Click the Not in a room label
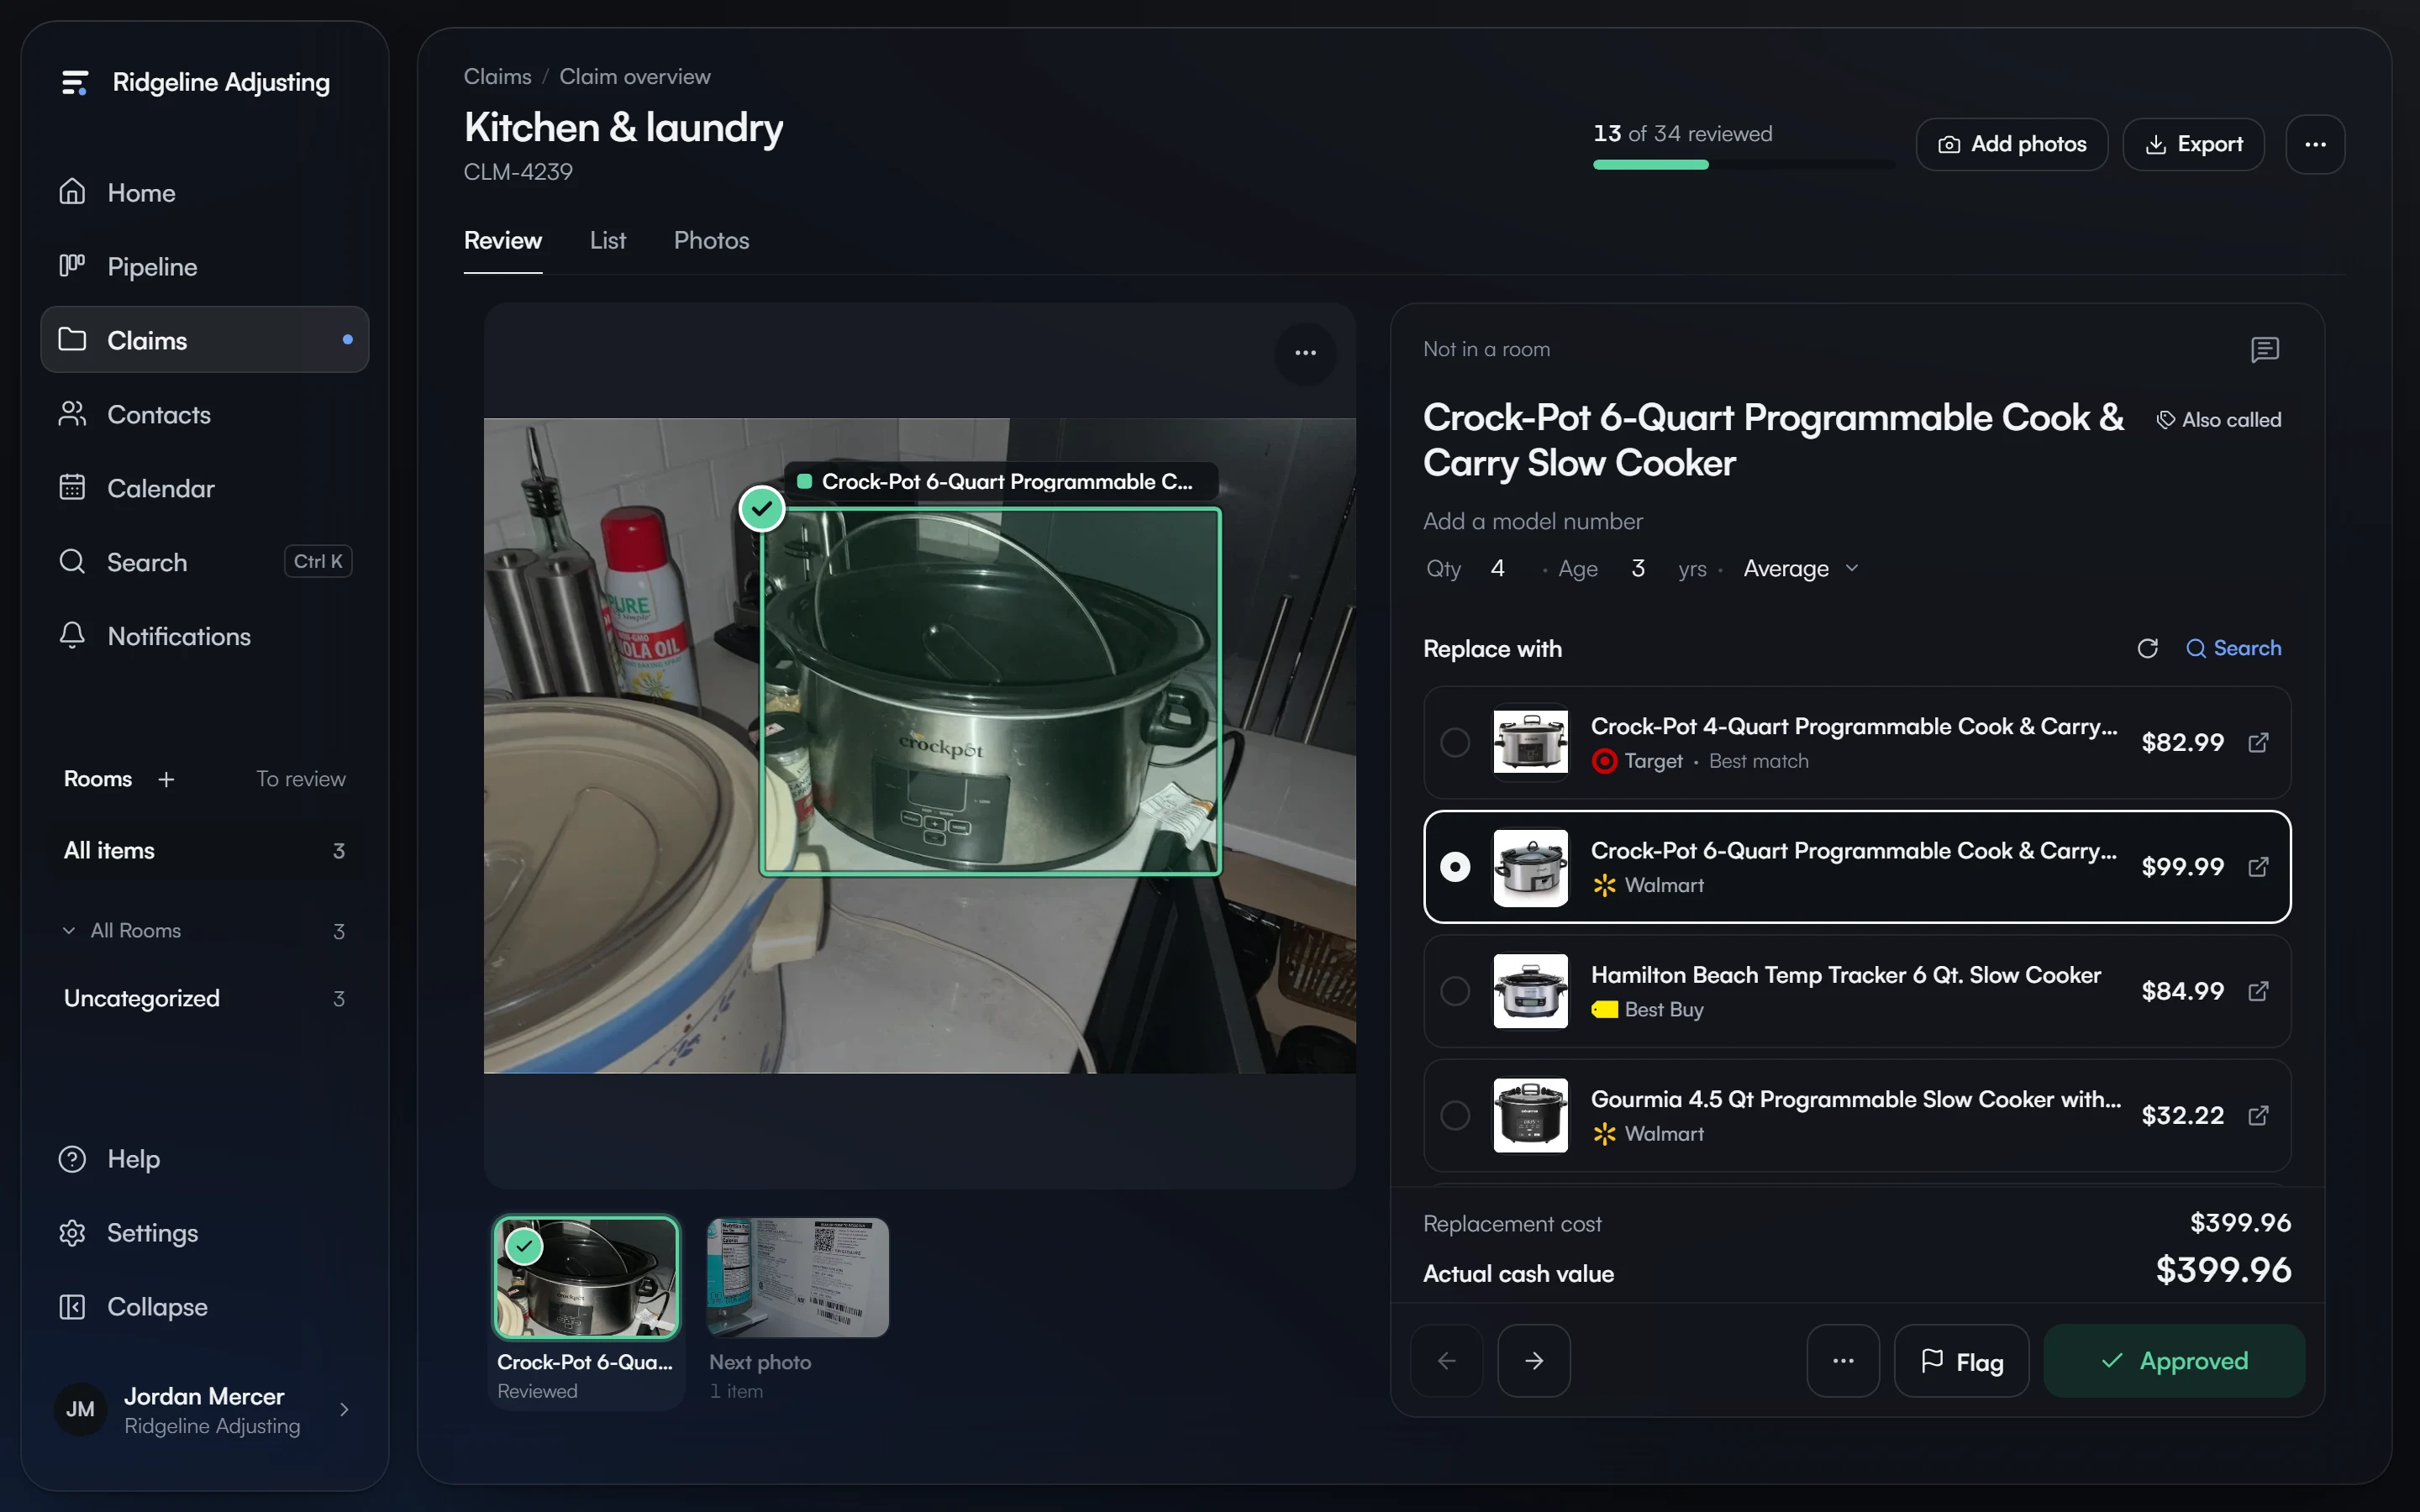Viewport: 2420px width, 1512px height. (x=1486, y=350)
